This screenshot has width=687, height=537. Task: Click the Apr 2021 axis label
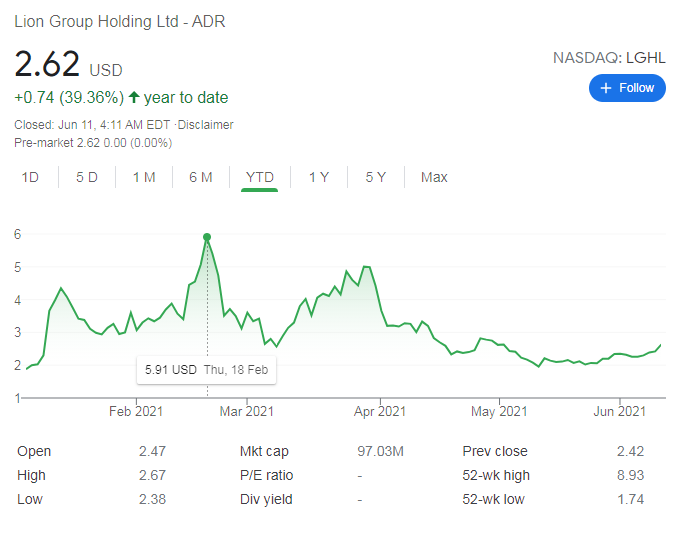click(x=380, y=412)
